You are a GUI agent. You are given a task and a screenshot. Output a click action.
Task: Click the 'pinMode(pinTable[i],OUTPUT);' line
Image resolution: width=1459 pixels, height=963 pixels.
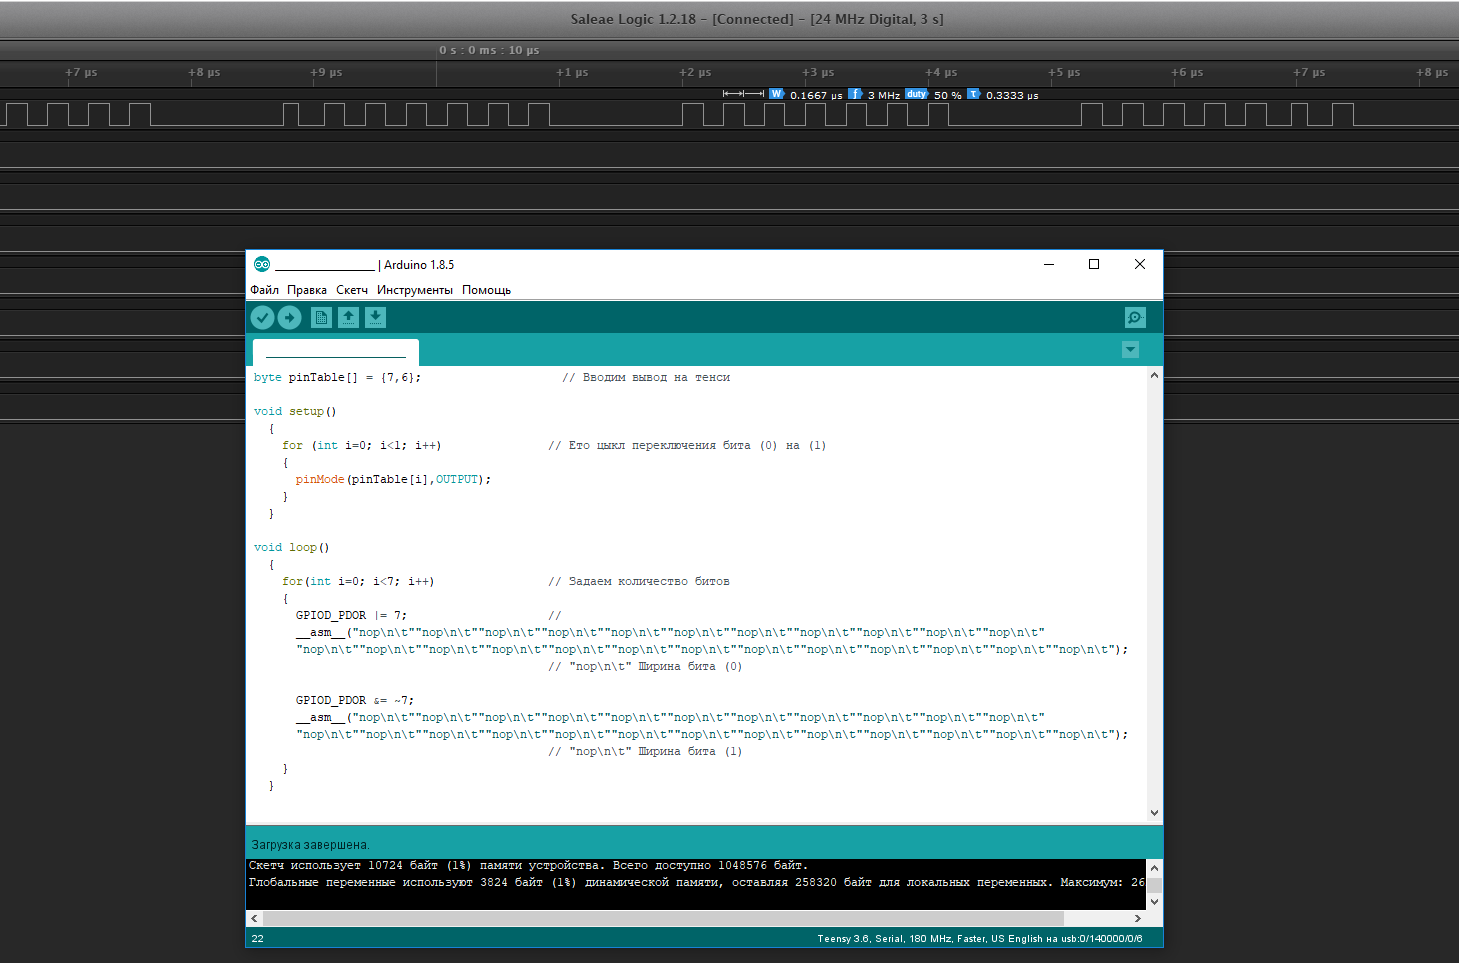pos(393,480)
